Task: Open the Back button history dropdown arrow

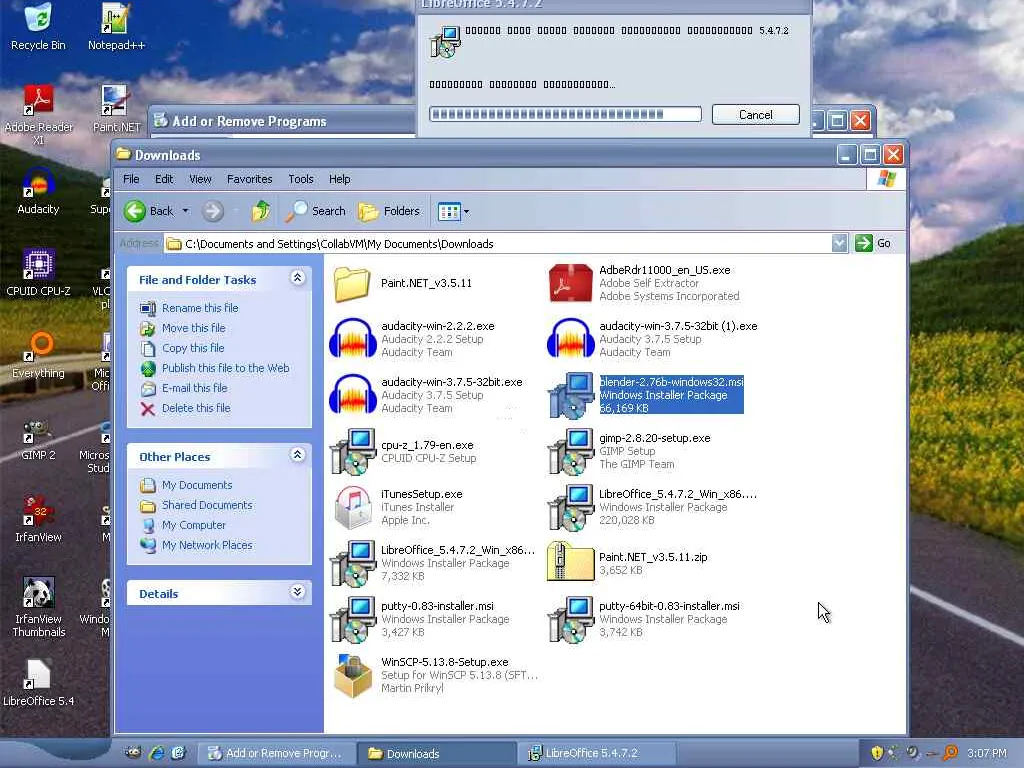Action: [185, 211]
